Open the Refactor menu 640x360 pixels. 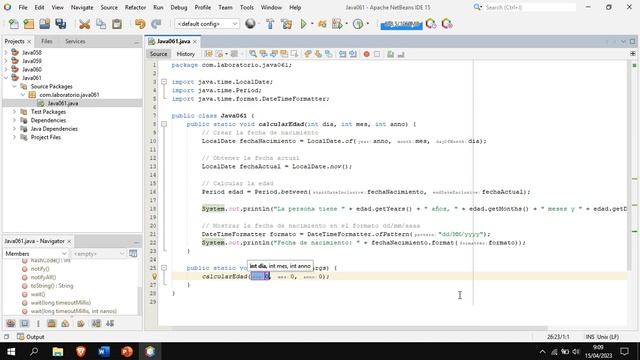coord(135,7)
